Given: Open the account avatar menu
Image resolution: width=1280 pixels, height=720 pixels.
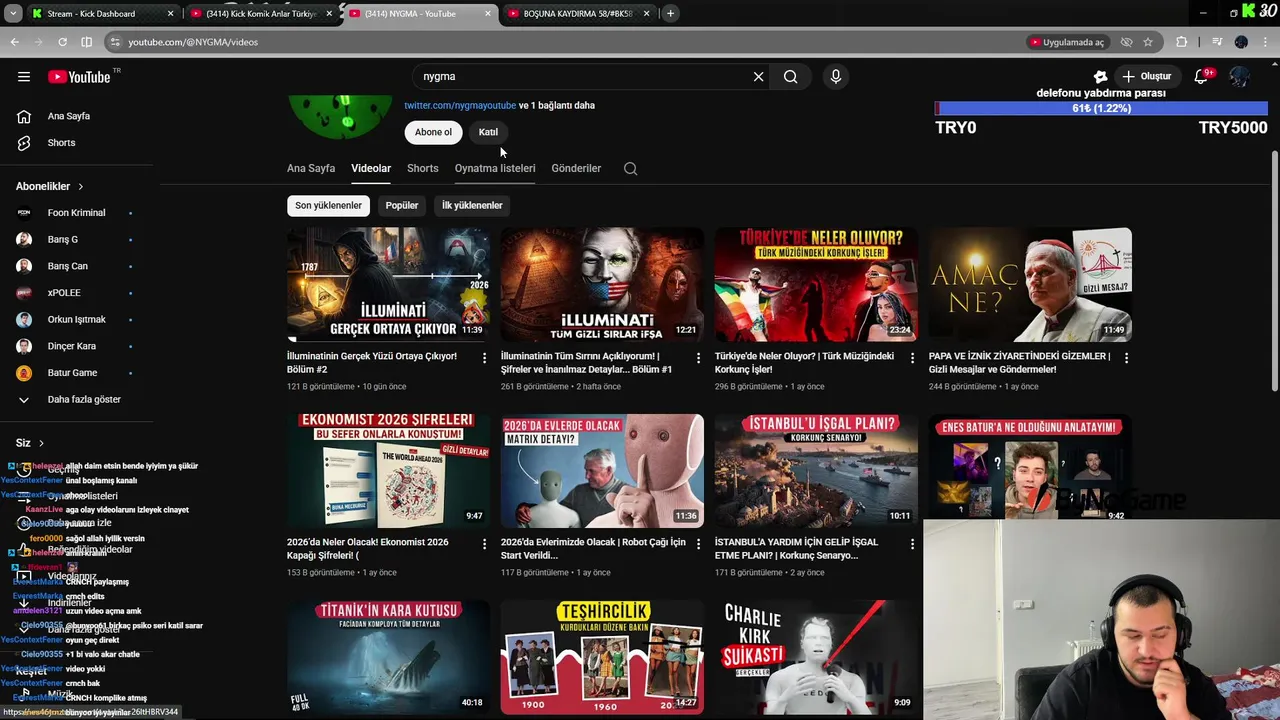Looking at the screenshot, I should (x=1240, y=76).
